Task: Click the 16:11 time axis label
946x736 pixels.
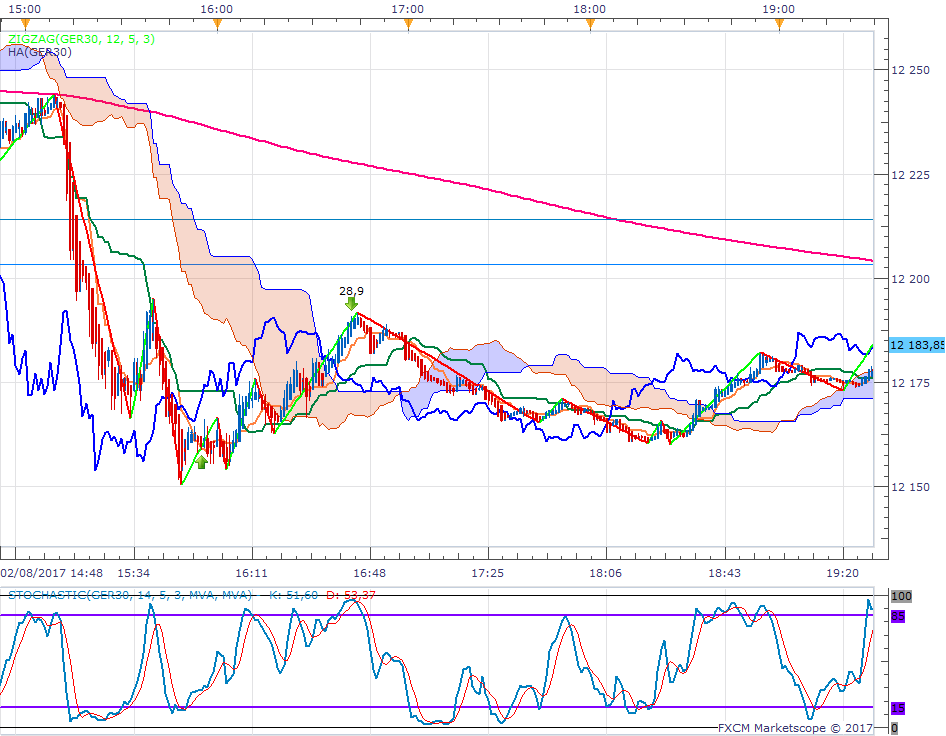Action: tap(251, 573)
